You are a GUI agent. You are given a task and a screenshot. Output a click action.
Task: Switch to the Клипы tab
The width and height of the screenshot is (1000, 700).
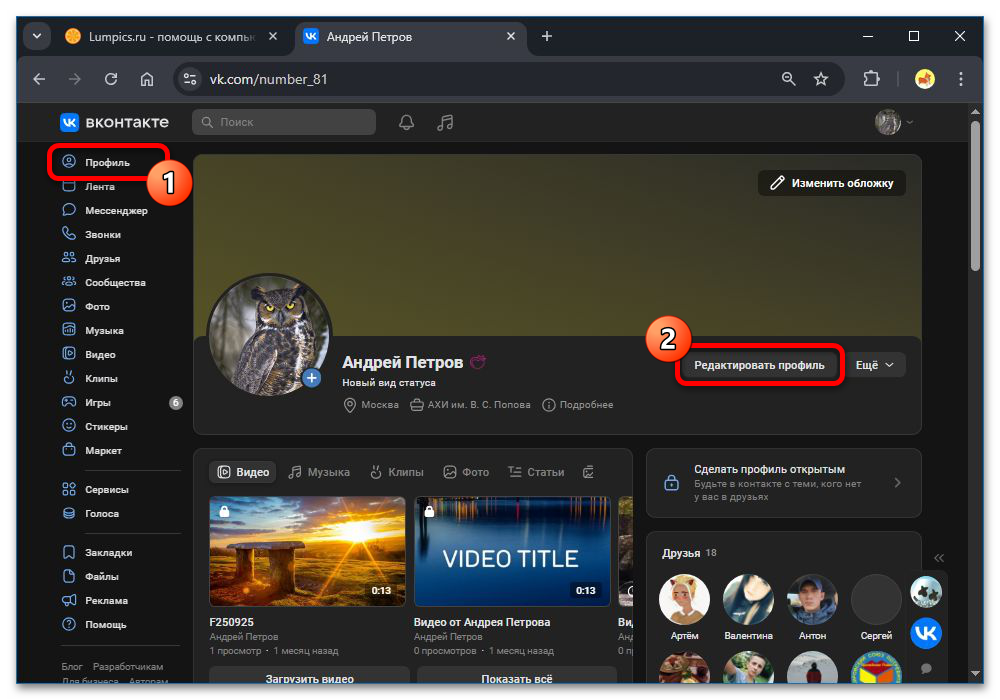pos(397,472)
